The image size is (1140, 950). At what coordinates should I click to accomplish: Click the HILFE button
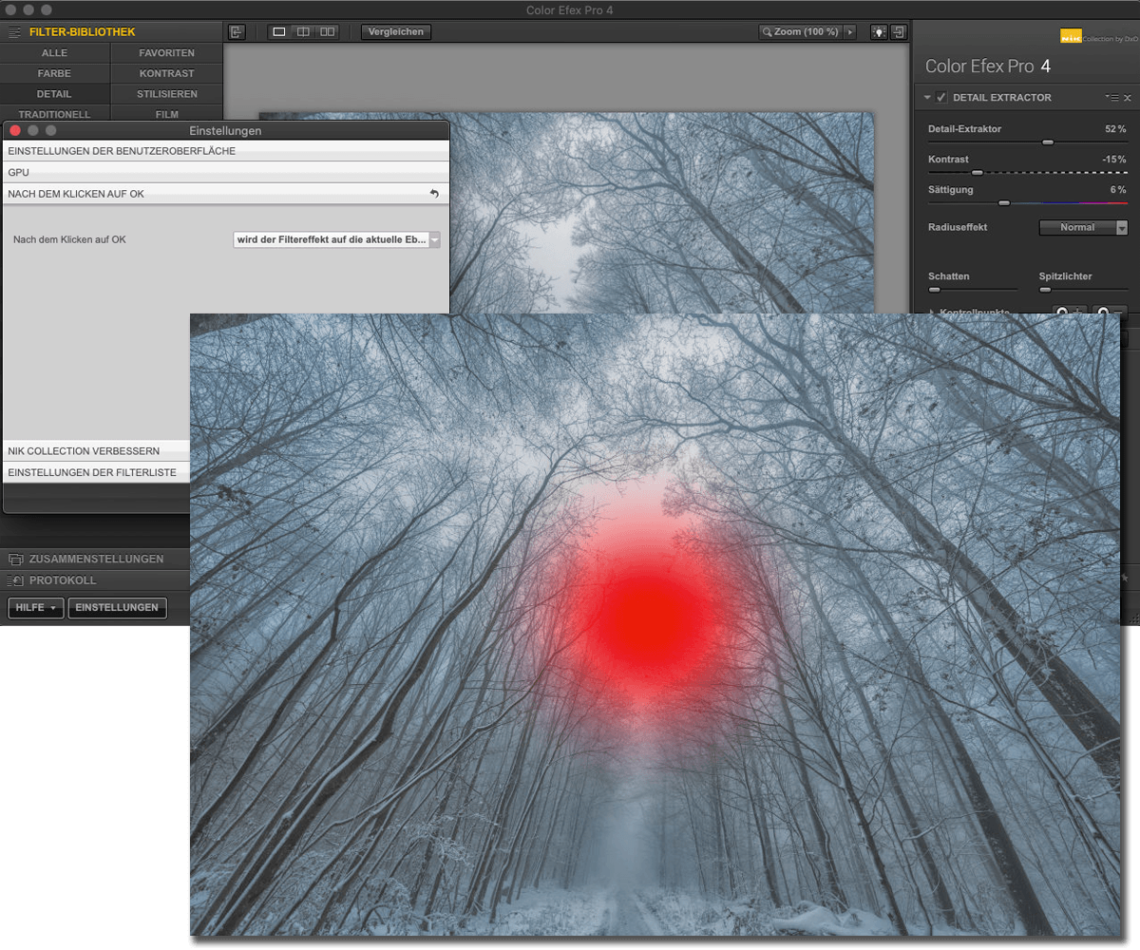(36, 608)
